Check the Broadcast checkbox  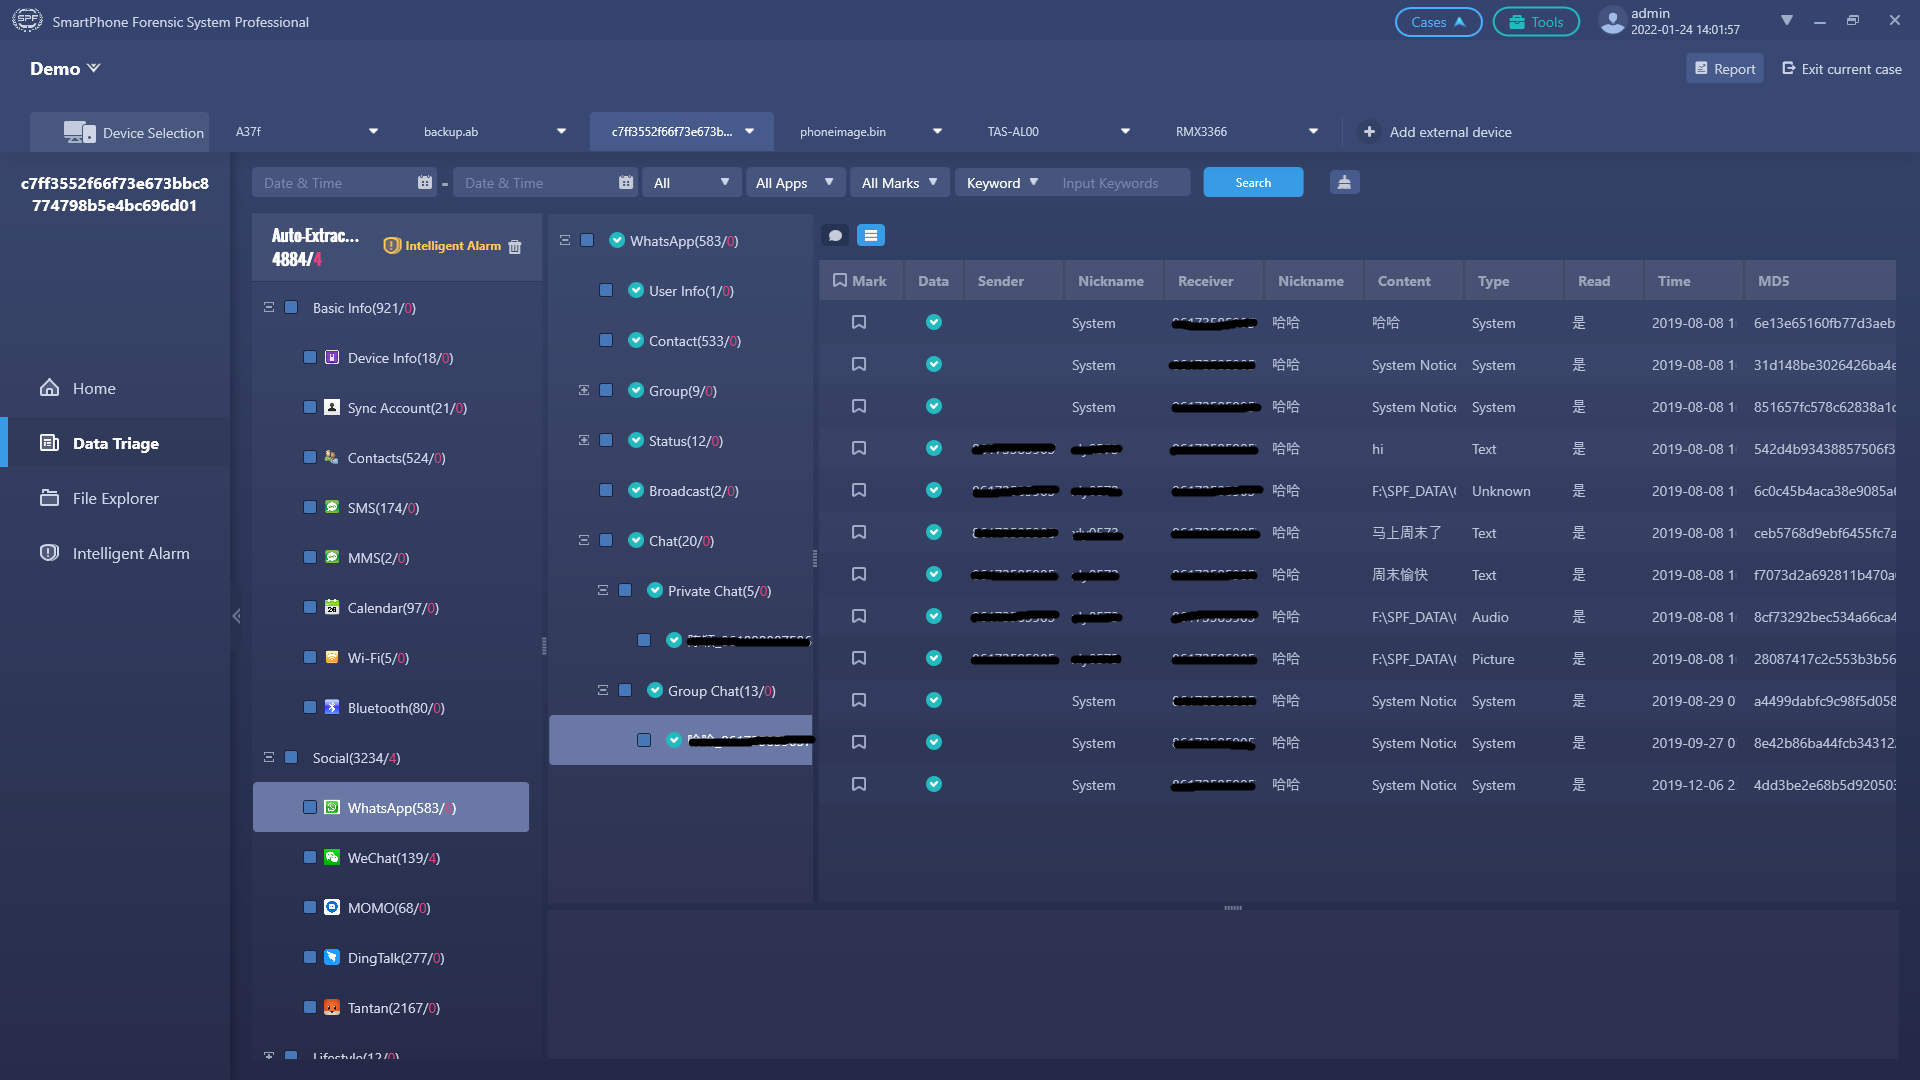pos(606,490)
